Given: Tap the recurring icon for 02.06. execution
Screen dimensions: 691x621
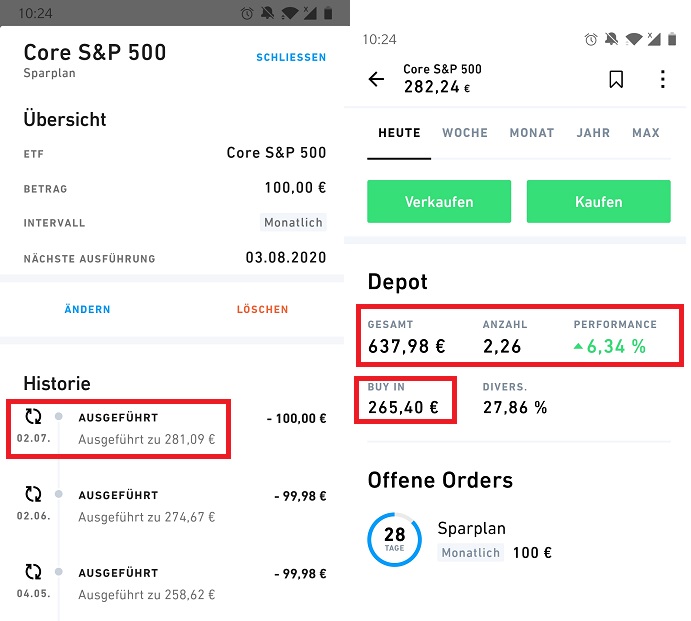Looking at the screenshot, I should point(33,494).
